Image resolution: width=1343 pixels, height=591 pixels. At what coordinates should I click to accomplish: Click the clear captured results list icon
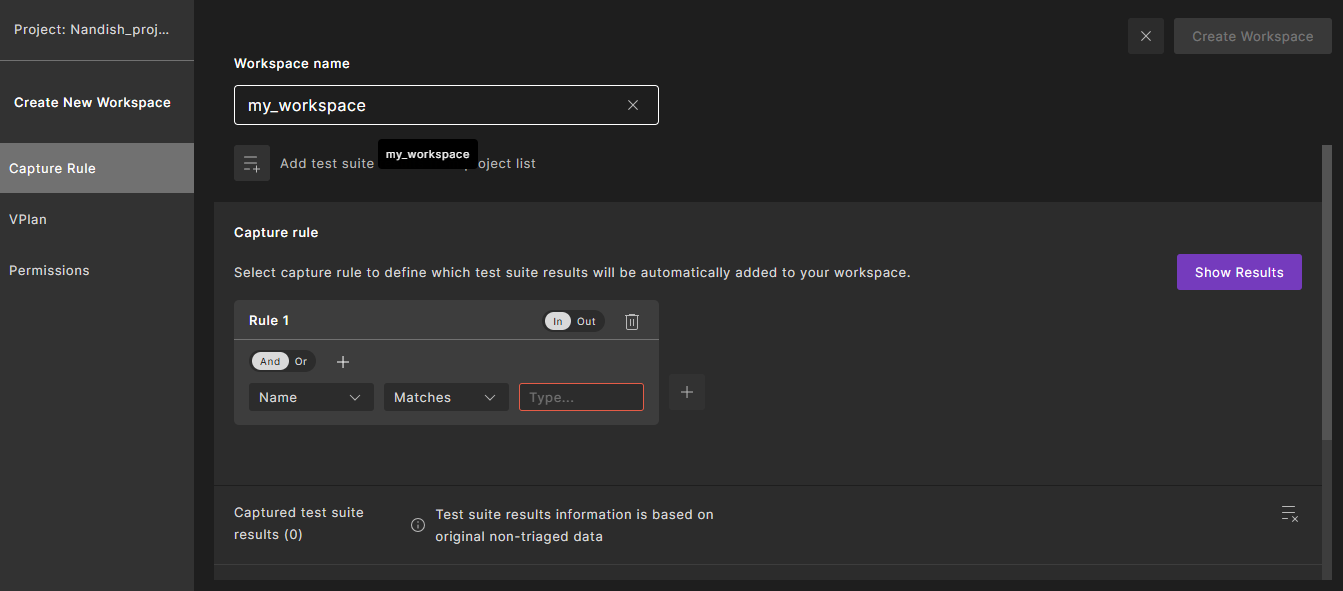click(x=1290, y=514)
